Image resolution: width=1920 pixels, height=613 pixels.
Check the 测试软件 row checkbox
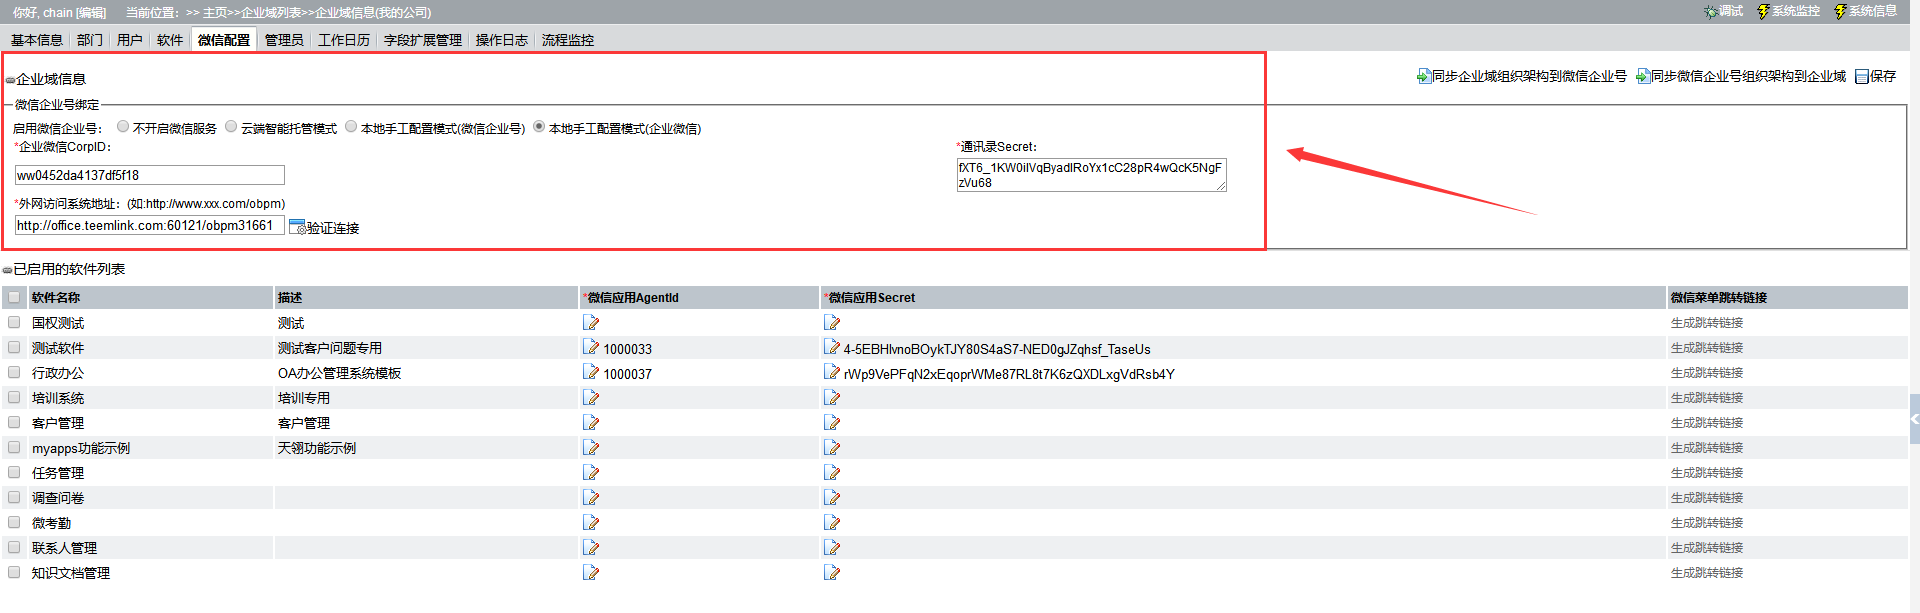(14, 348)
